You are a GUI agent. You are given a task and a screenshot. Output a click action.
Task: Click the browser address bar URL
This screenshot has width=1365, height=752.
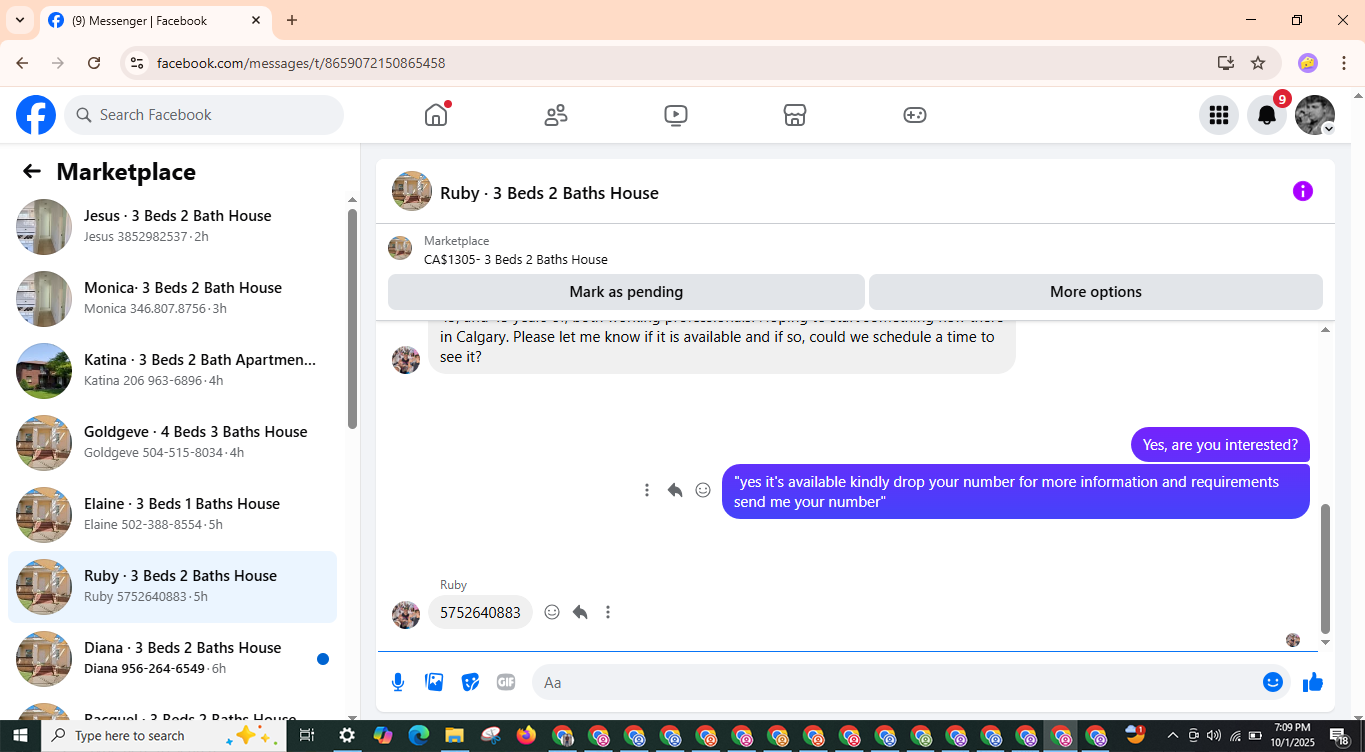301,63
